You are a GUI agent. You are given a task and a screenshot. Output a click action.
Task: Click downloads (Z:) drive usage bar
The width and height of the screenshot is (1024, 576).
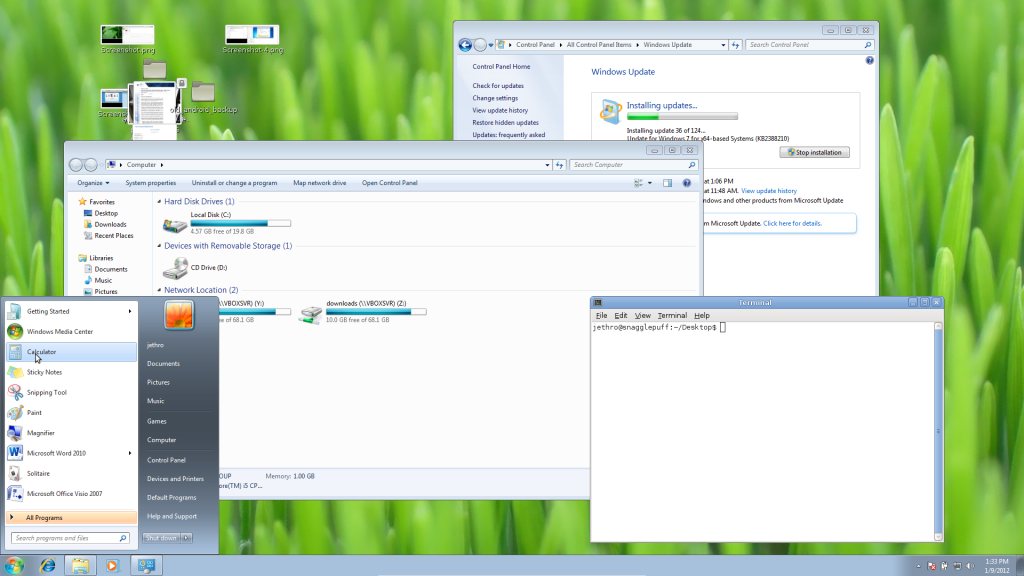pos(376,312)
